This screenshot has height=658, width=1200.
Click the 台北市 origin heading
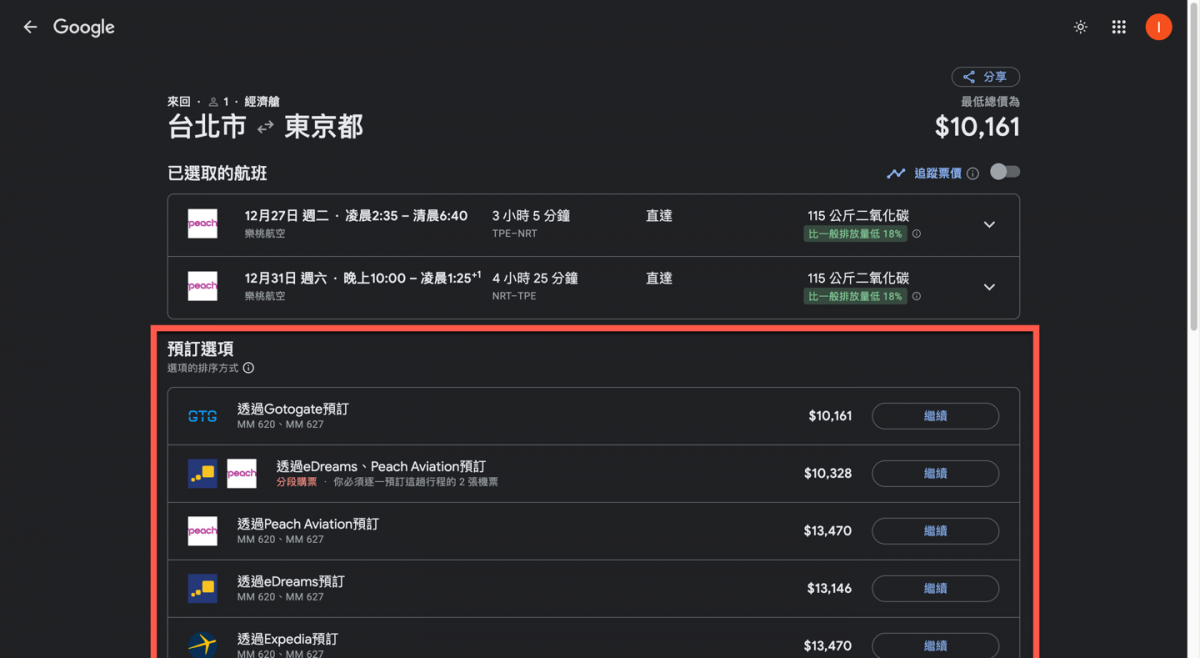[x=207, y=126]
